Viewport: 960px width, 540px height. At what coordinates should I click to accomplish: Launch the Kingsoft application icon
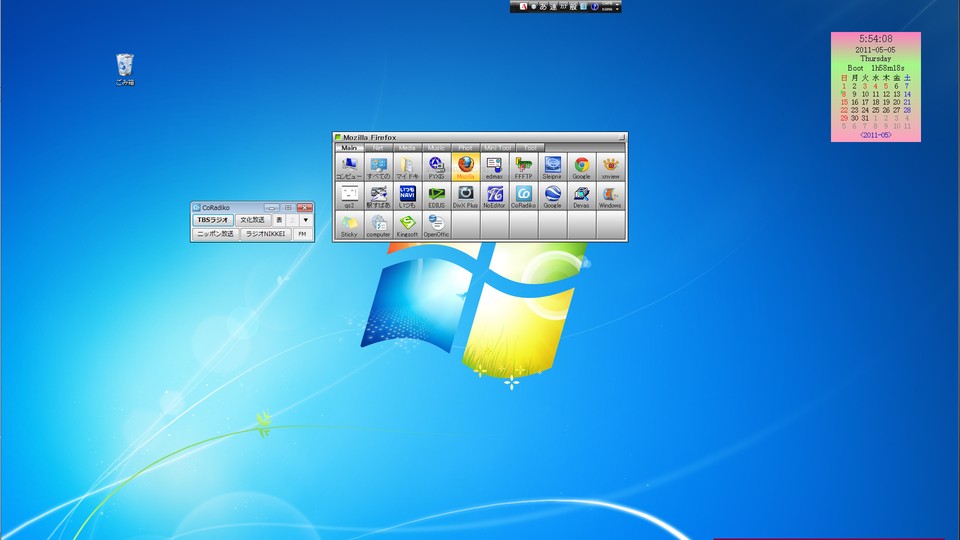point(407,225)
